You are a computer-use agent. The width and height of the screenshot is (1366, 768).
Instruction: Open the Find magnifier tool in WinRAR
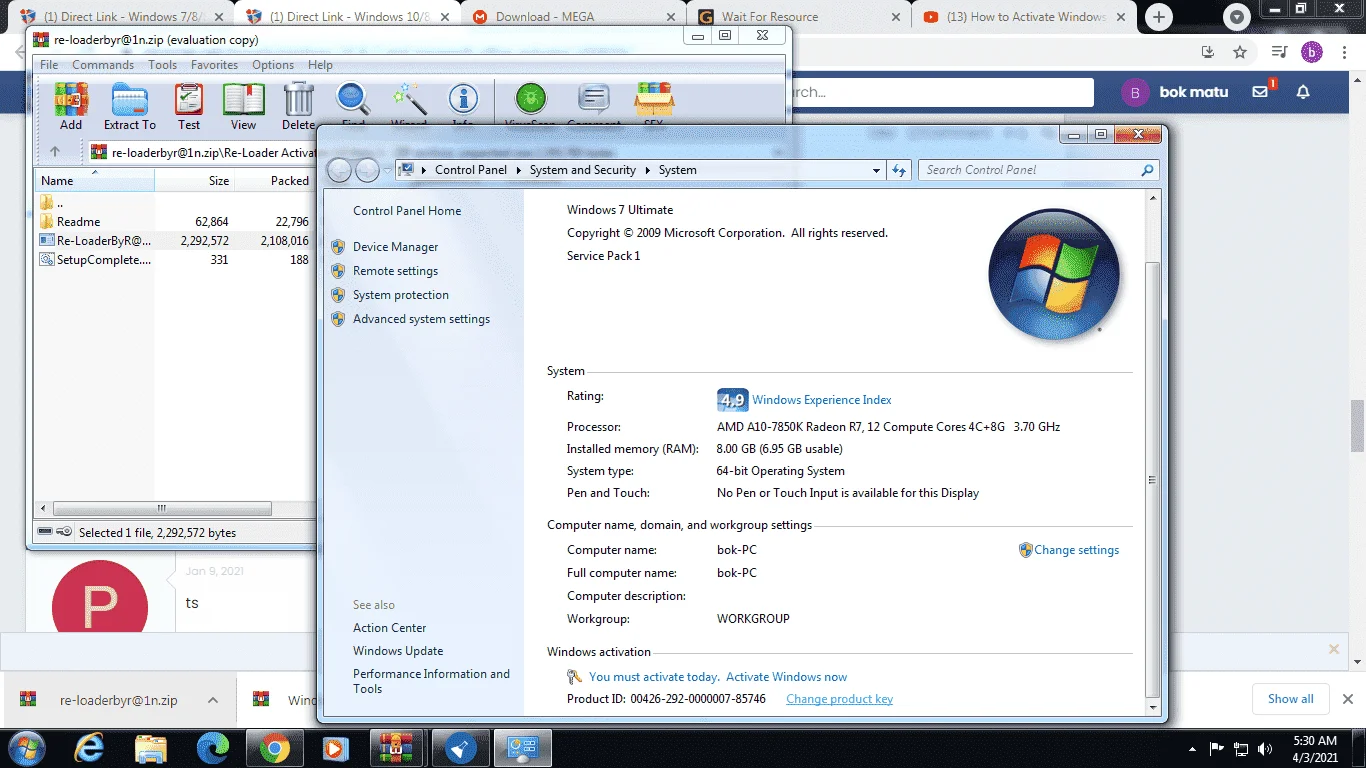pos(353,101)
